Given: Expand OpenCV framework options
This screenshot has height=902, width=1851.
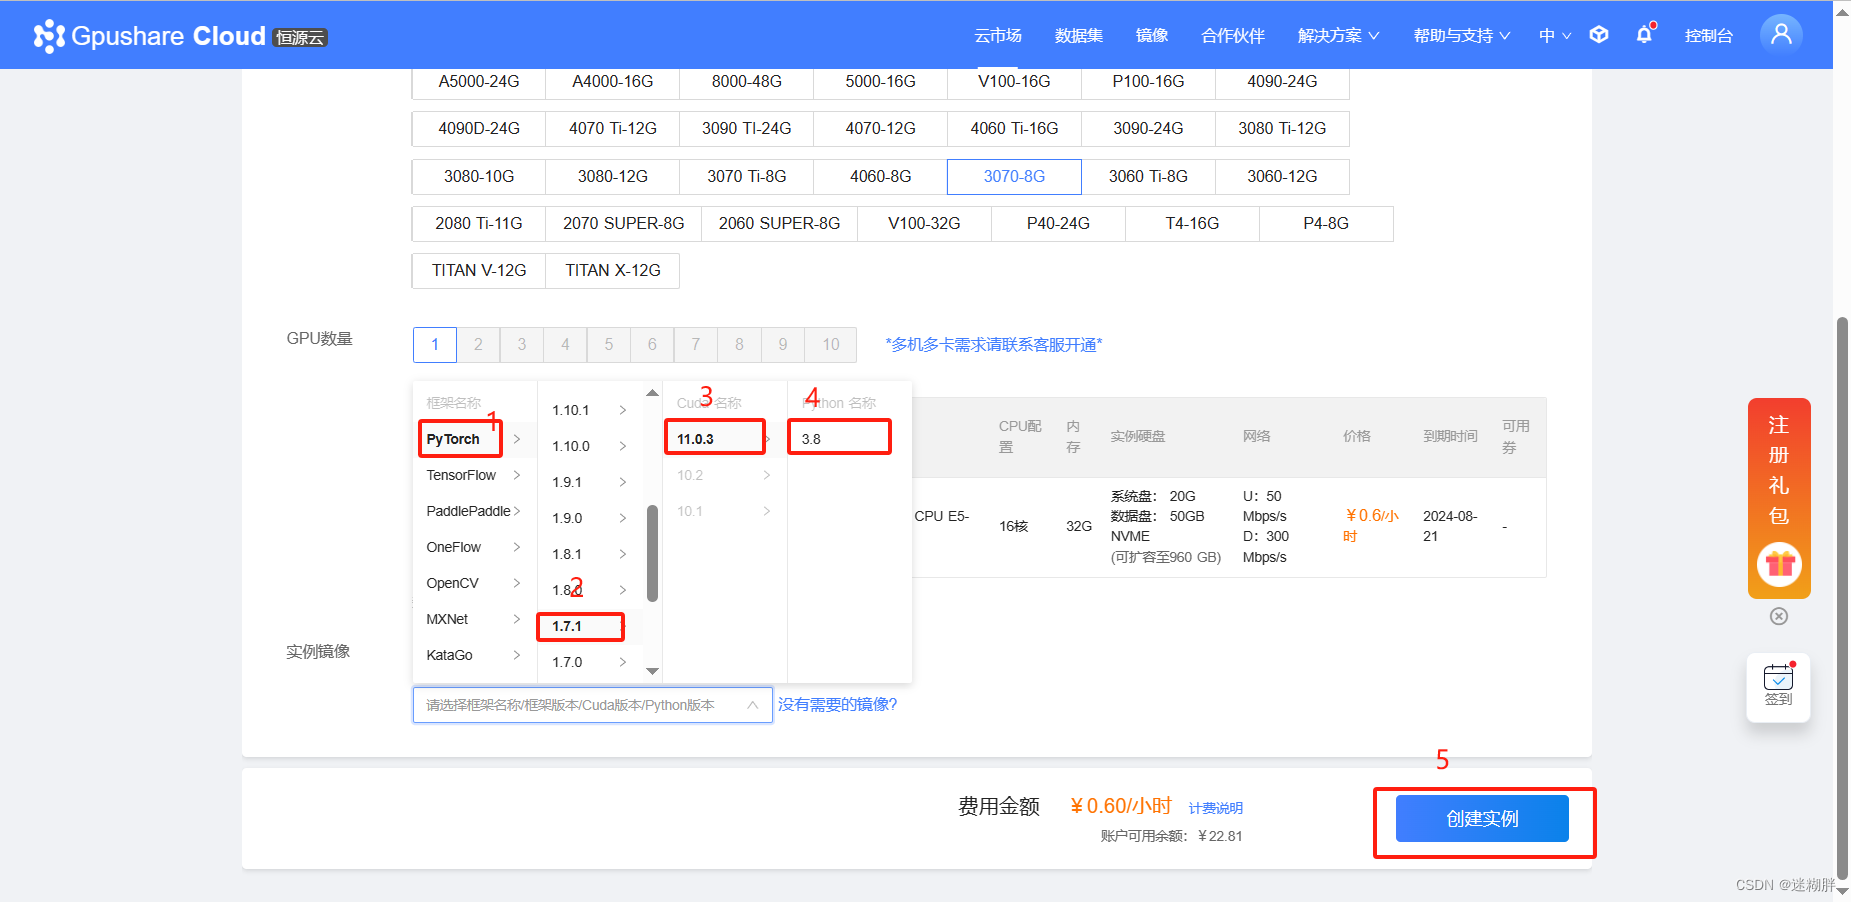Looking at the screenshot, I should 474,583.
